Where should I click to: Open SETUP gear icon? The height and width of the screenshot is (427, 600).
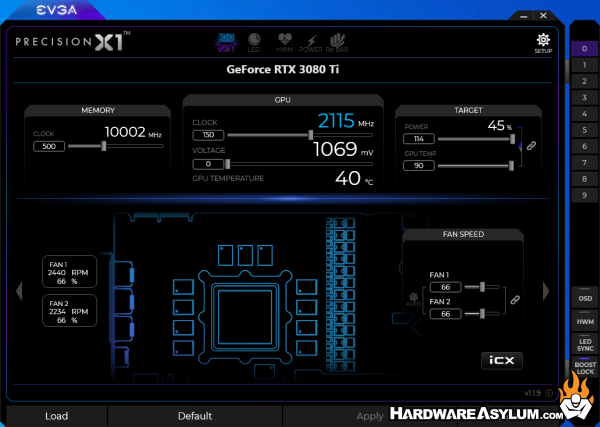[543, 44]
